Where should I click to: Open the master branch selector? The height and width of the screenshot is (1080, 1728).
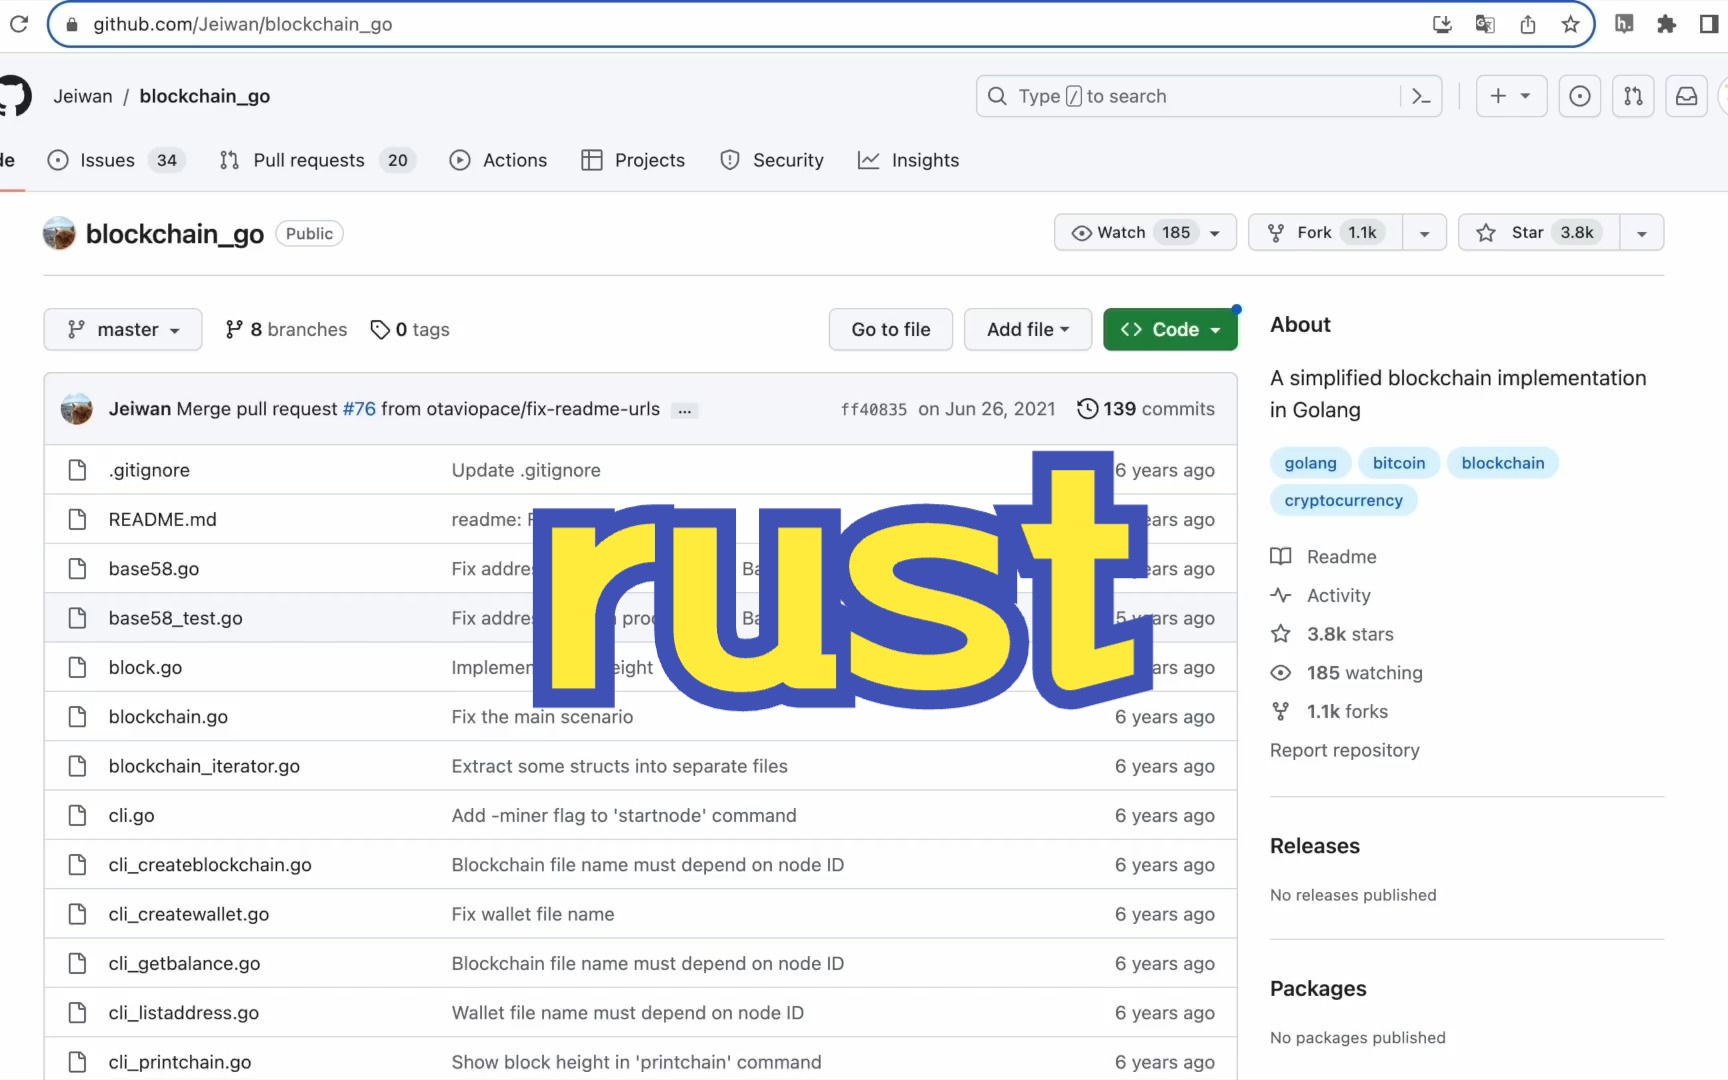point(122,329)
